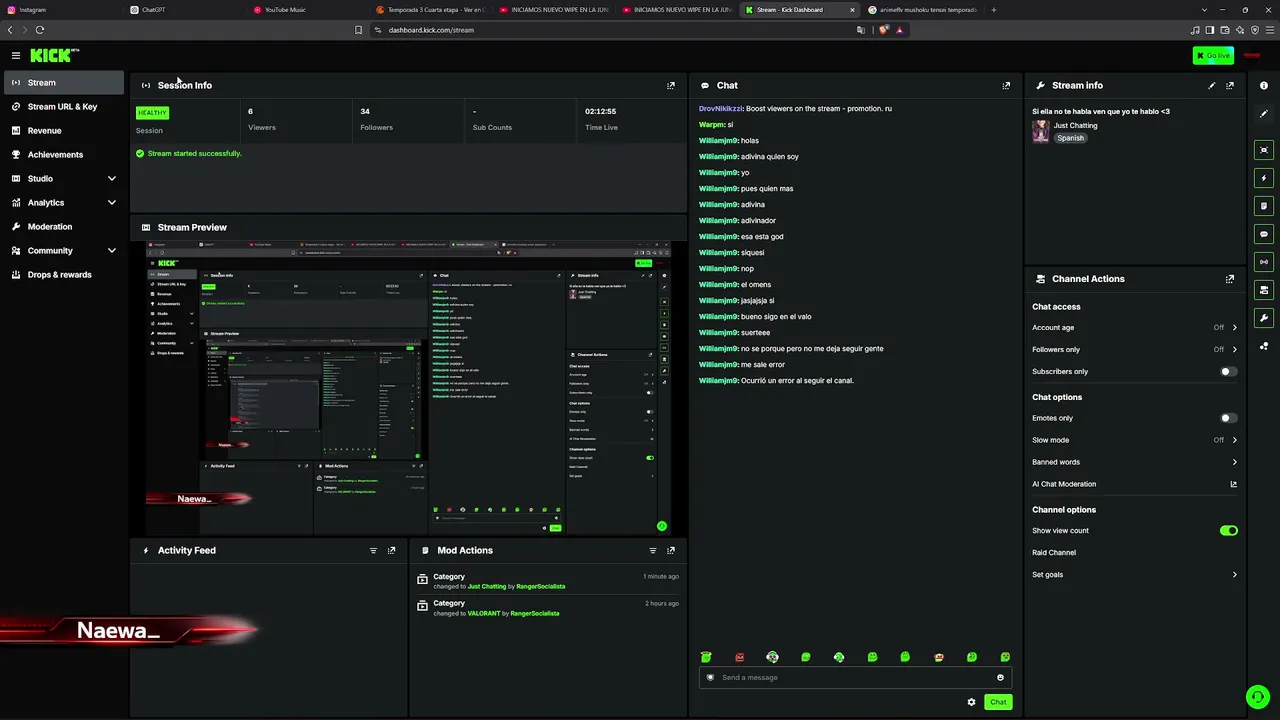
Task: Edit stream info with the pencil icon in panel header
Action: click(x=1212, y=85)
